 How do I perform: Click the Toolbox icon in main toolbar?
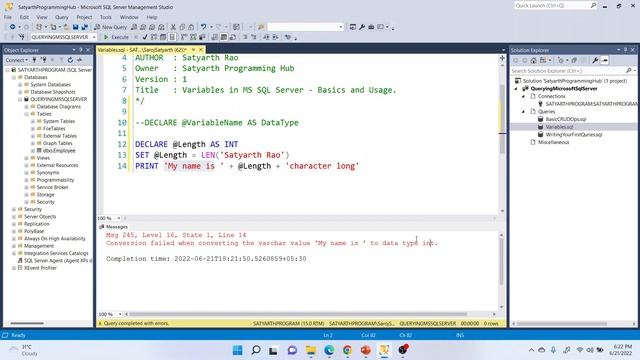point(371,27)
